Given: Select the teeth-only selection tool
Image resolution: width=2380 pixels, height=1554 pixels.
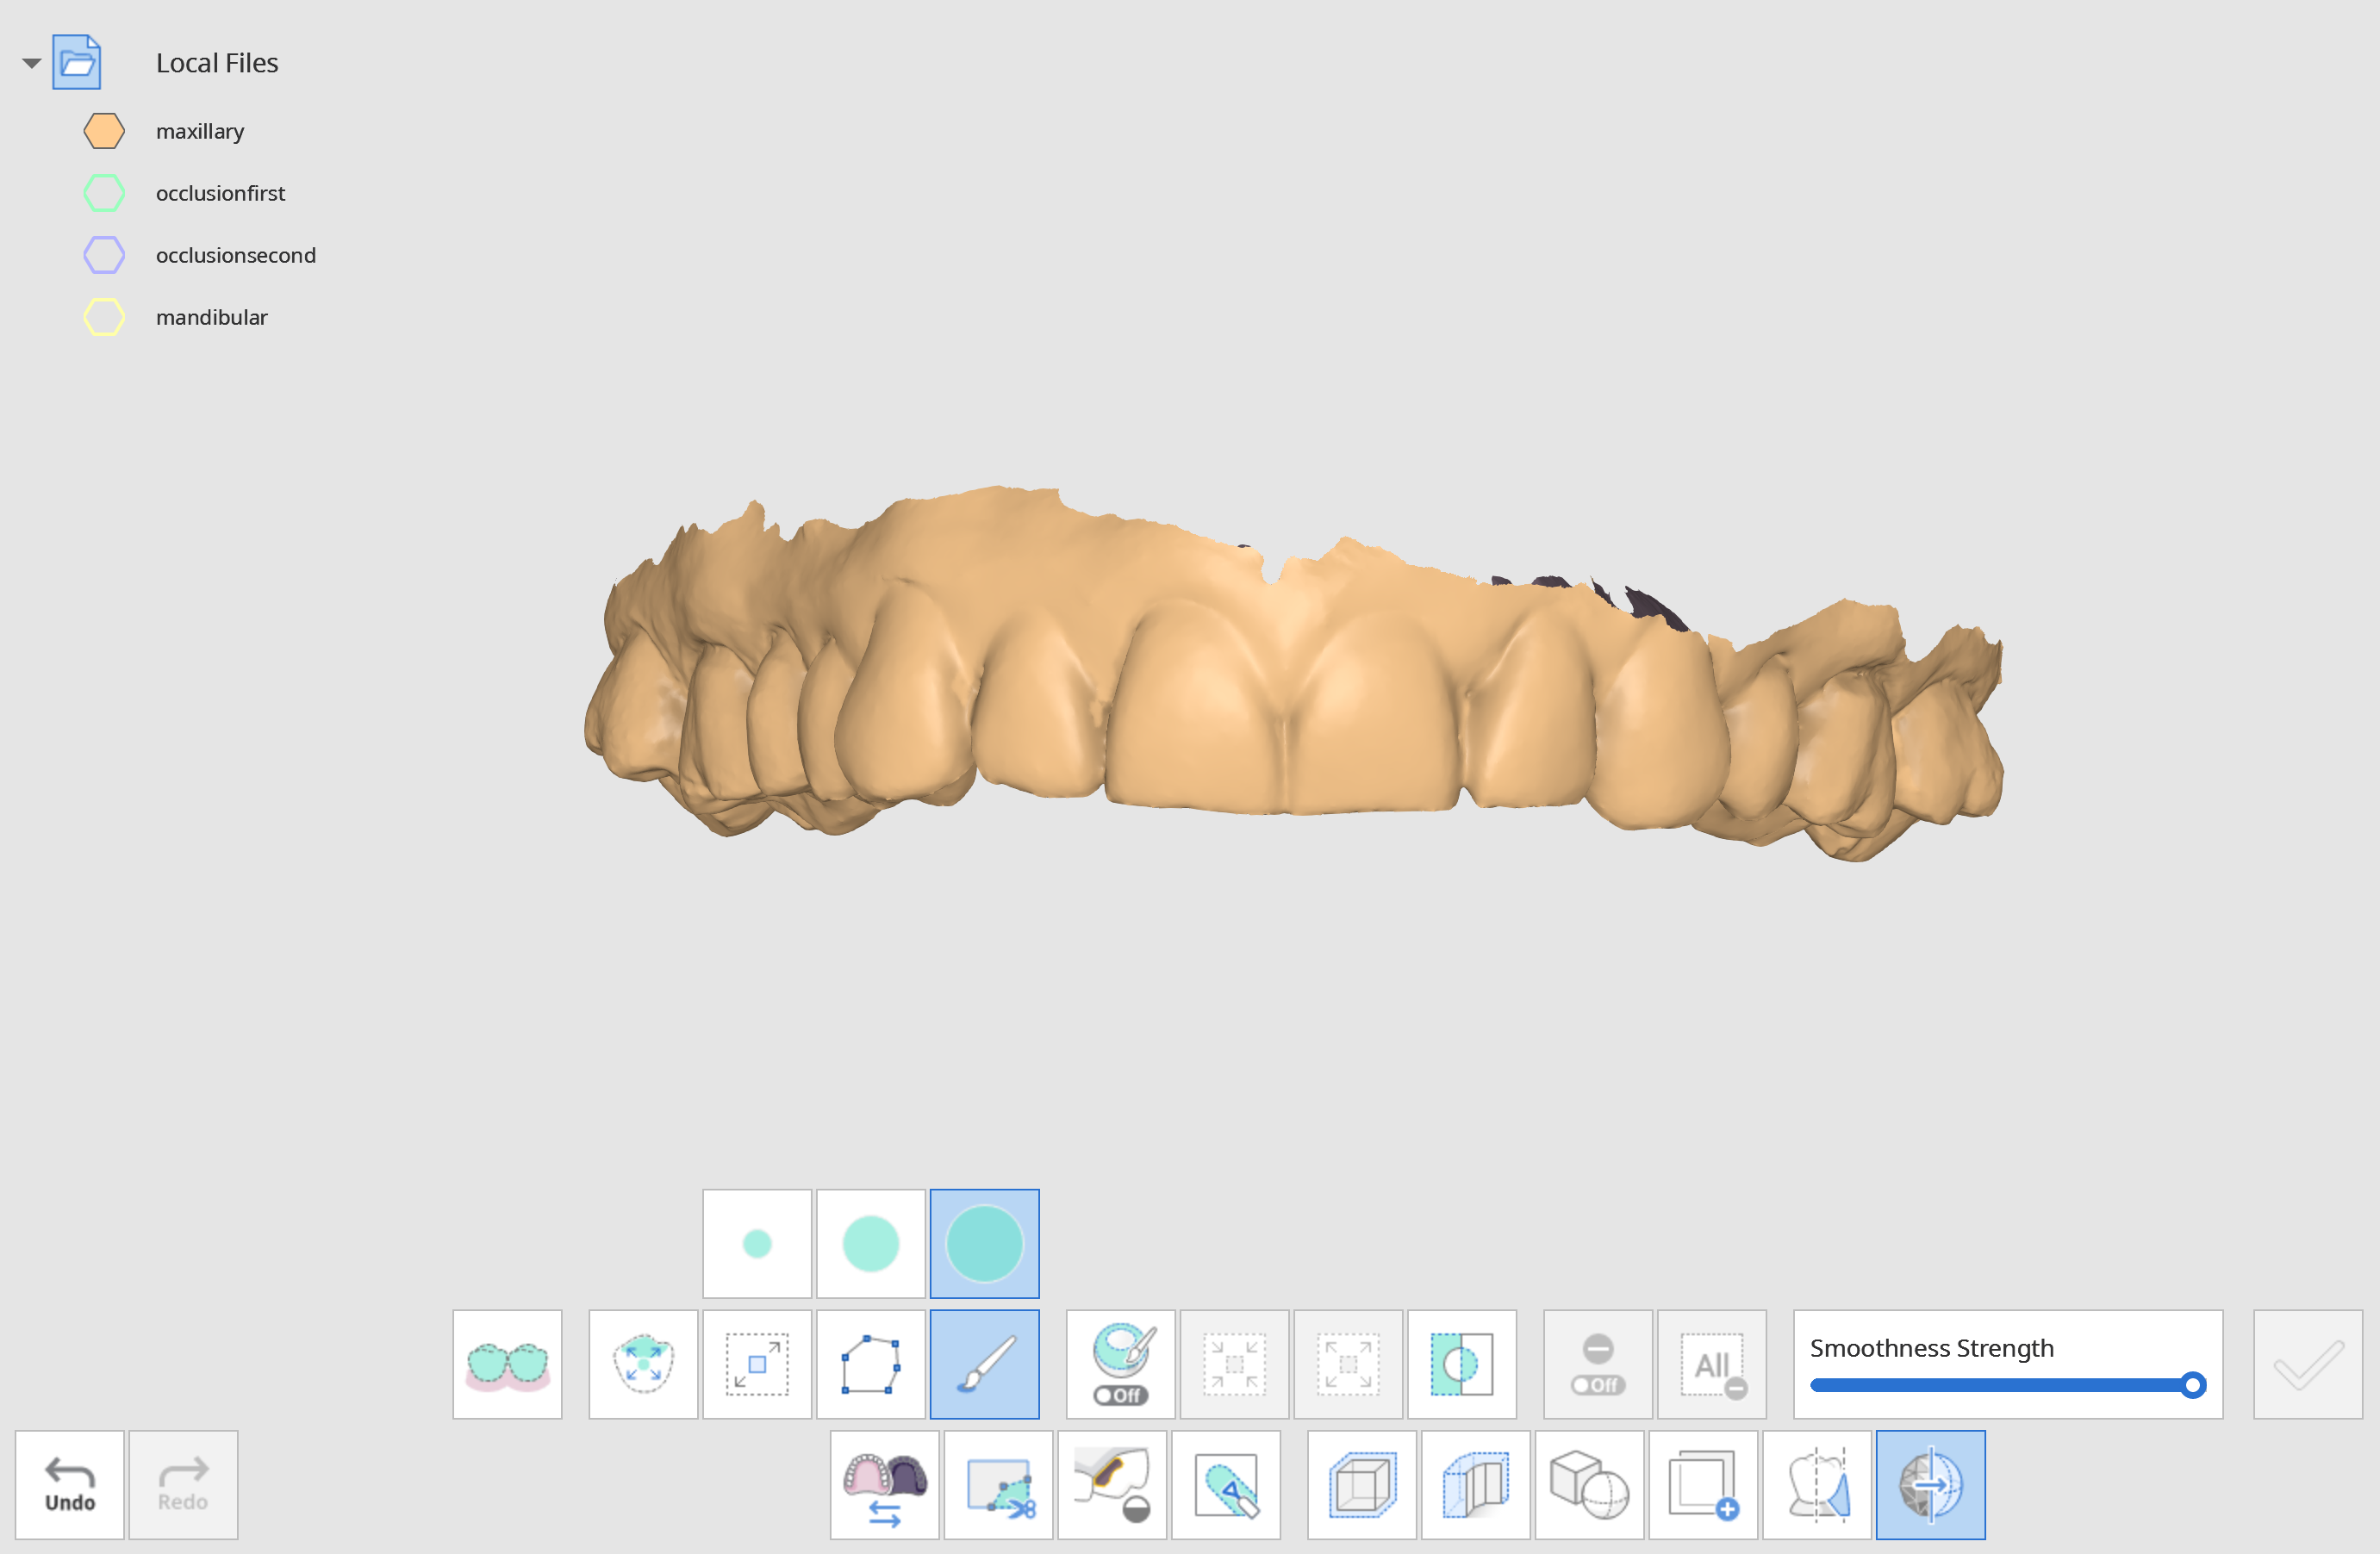Looking at the screenshot, I should click(x=507, y=1364).
